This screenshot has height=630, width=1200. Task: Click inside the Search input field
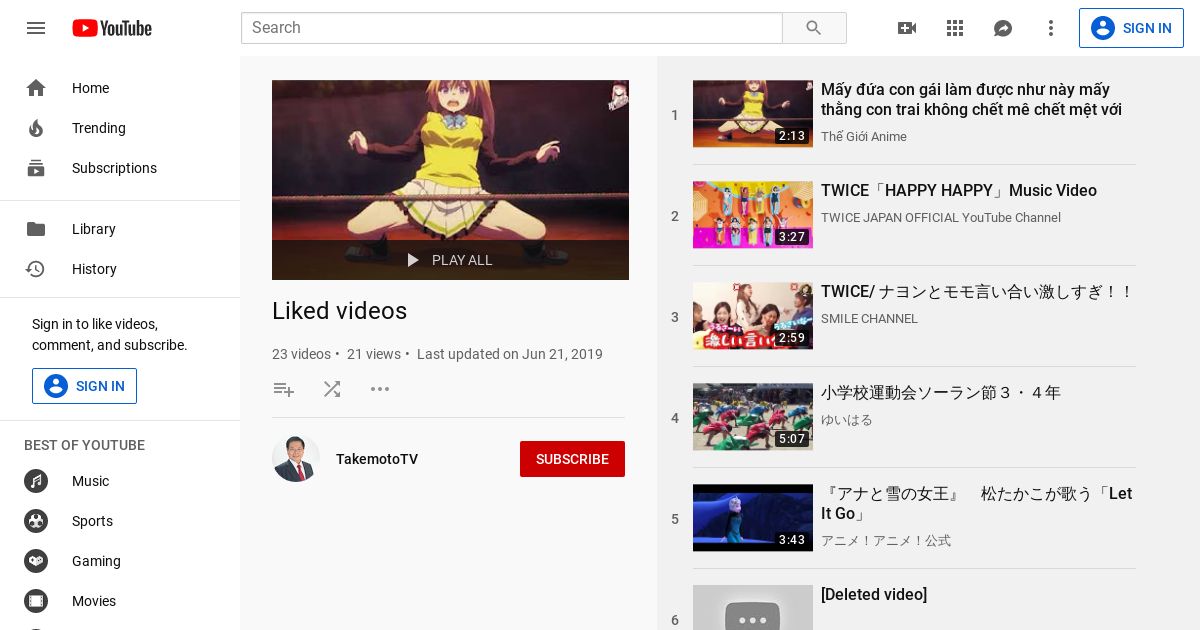click(512, 28)
